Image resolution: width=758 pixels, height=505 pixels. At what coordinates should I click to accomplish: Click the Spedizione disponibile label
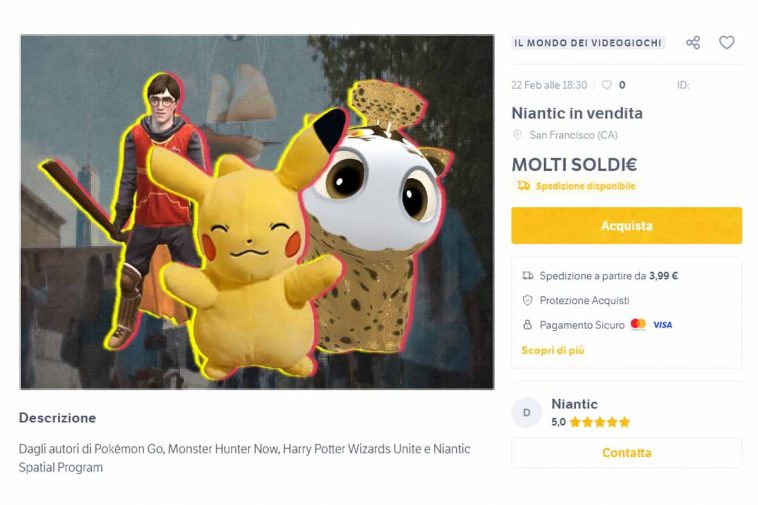click(585, 186)
